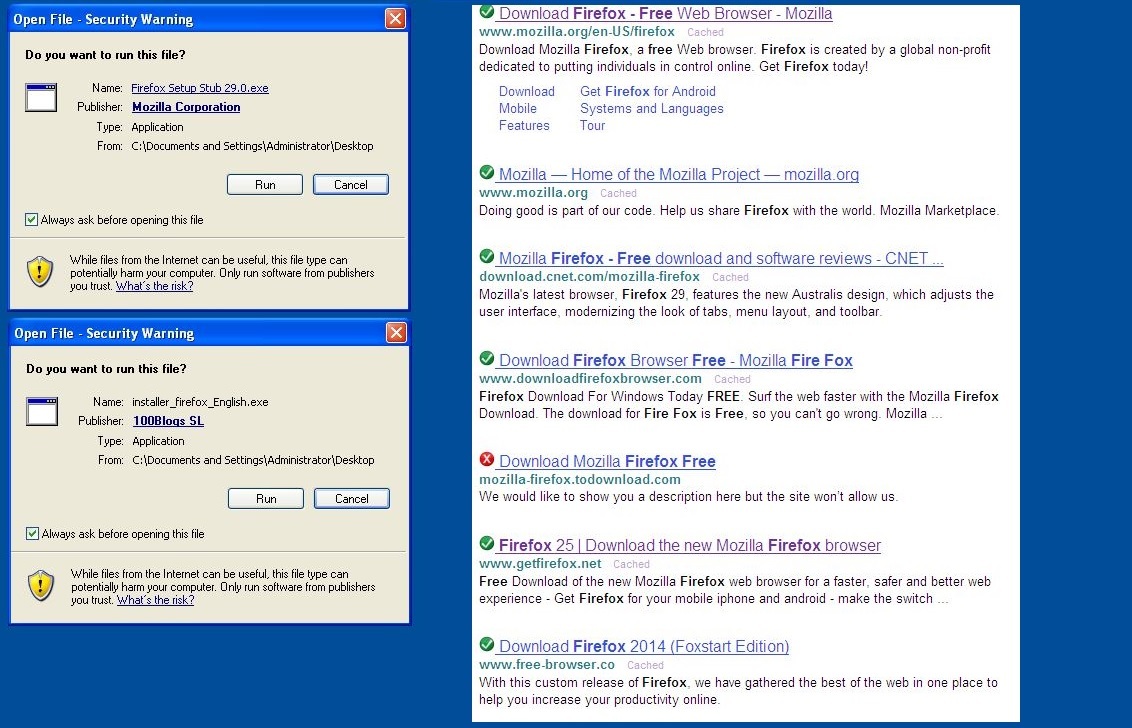Uncheck Always ask in Firefox Setup Stub dialog
The width and height of the screenshot is (1132, 728).
pyautogui.click(x=31, y=220)
